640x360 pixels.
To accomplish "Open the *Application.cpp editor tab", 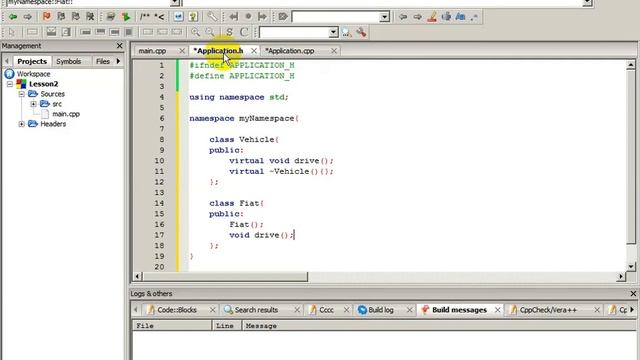I will [290, 51].
